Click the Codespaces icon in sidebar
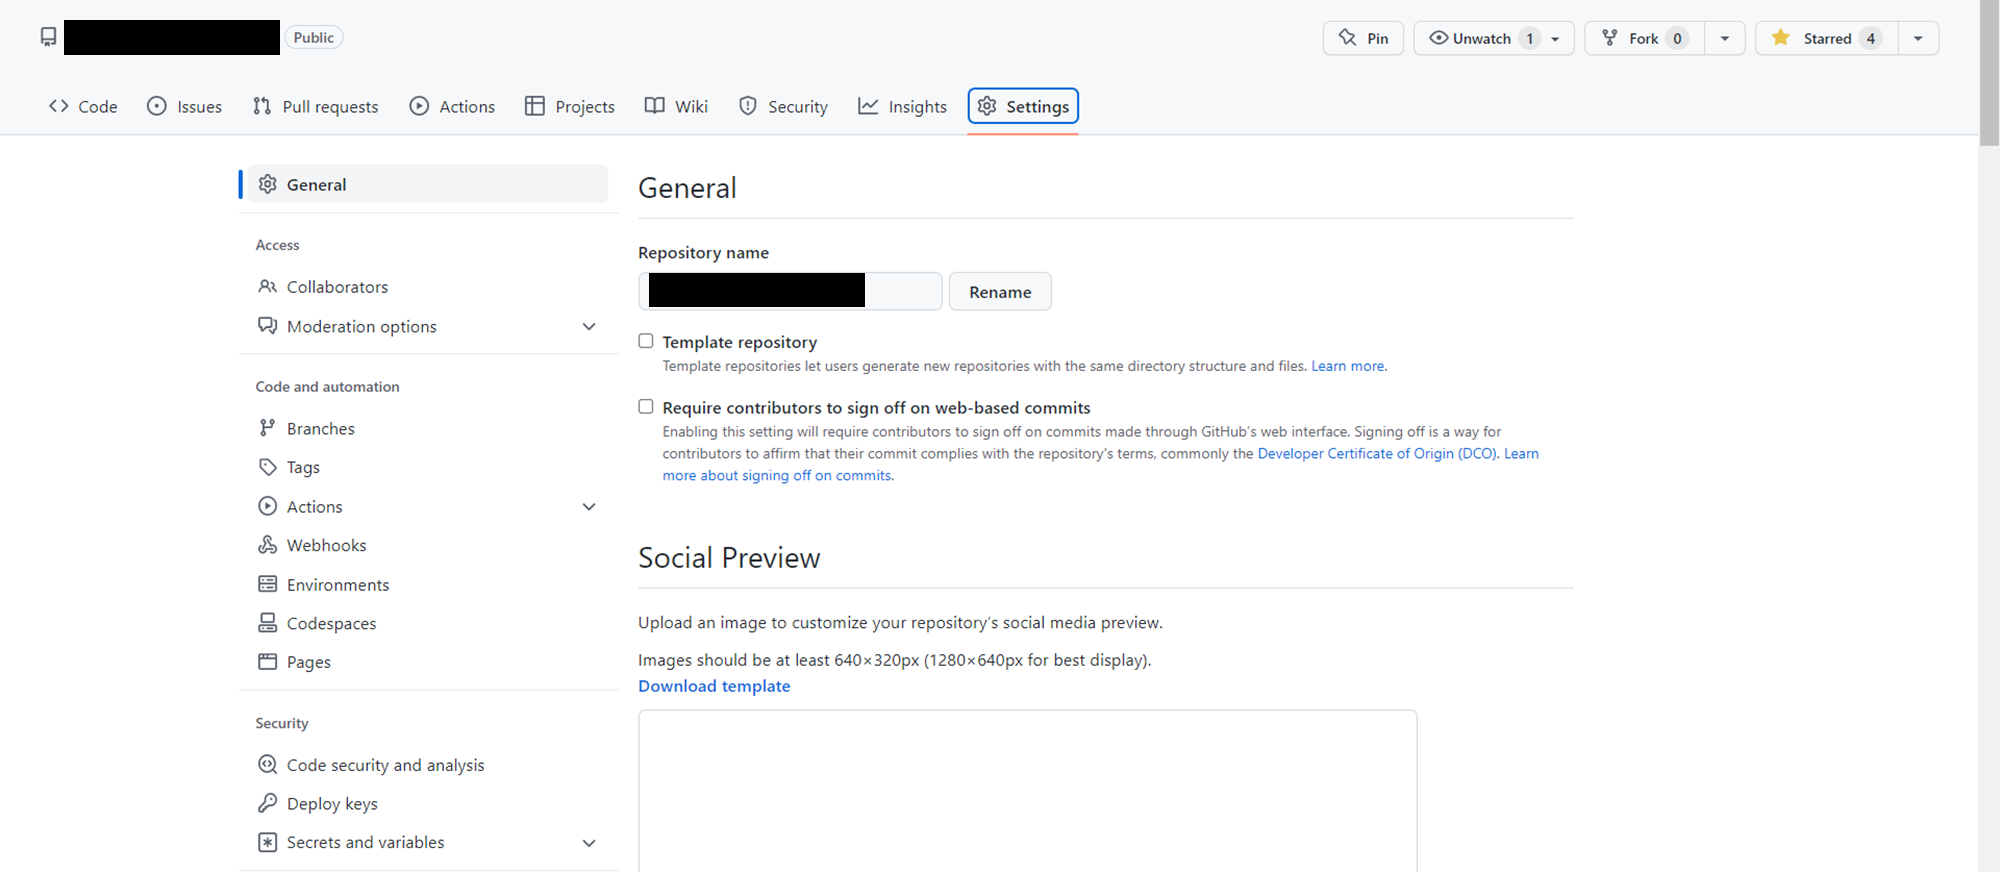Image resolution: width=2000 pixels, height=872 pixels. click(268, 623)
